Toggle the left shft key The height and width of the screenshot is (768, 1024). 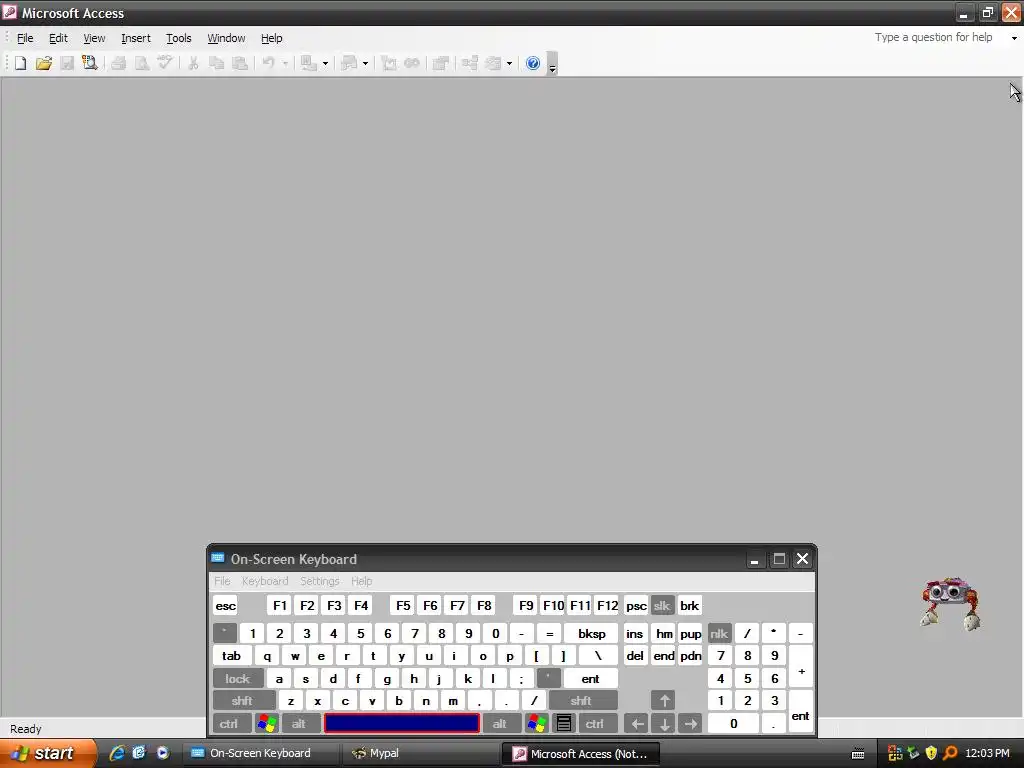242,701
